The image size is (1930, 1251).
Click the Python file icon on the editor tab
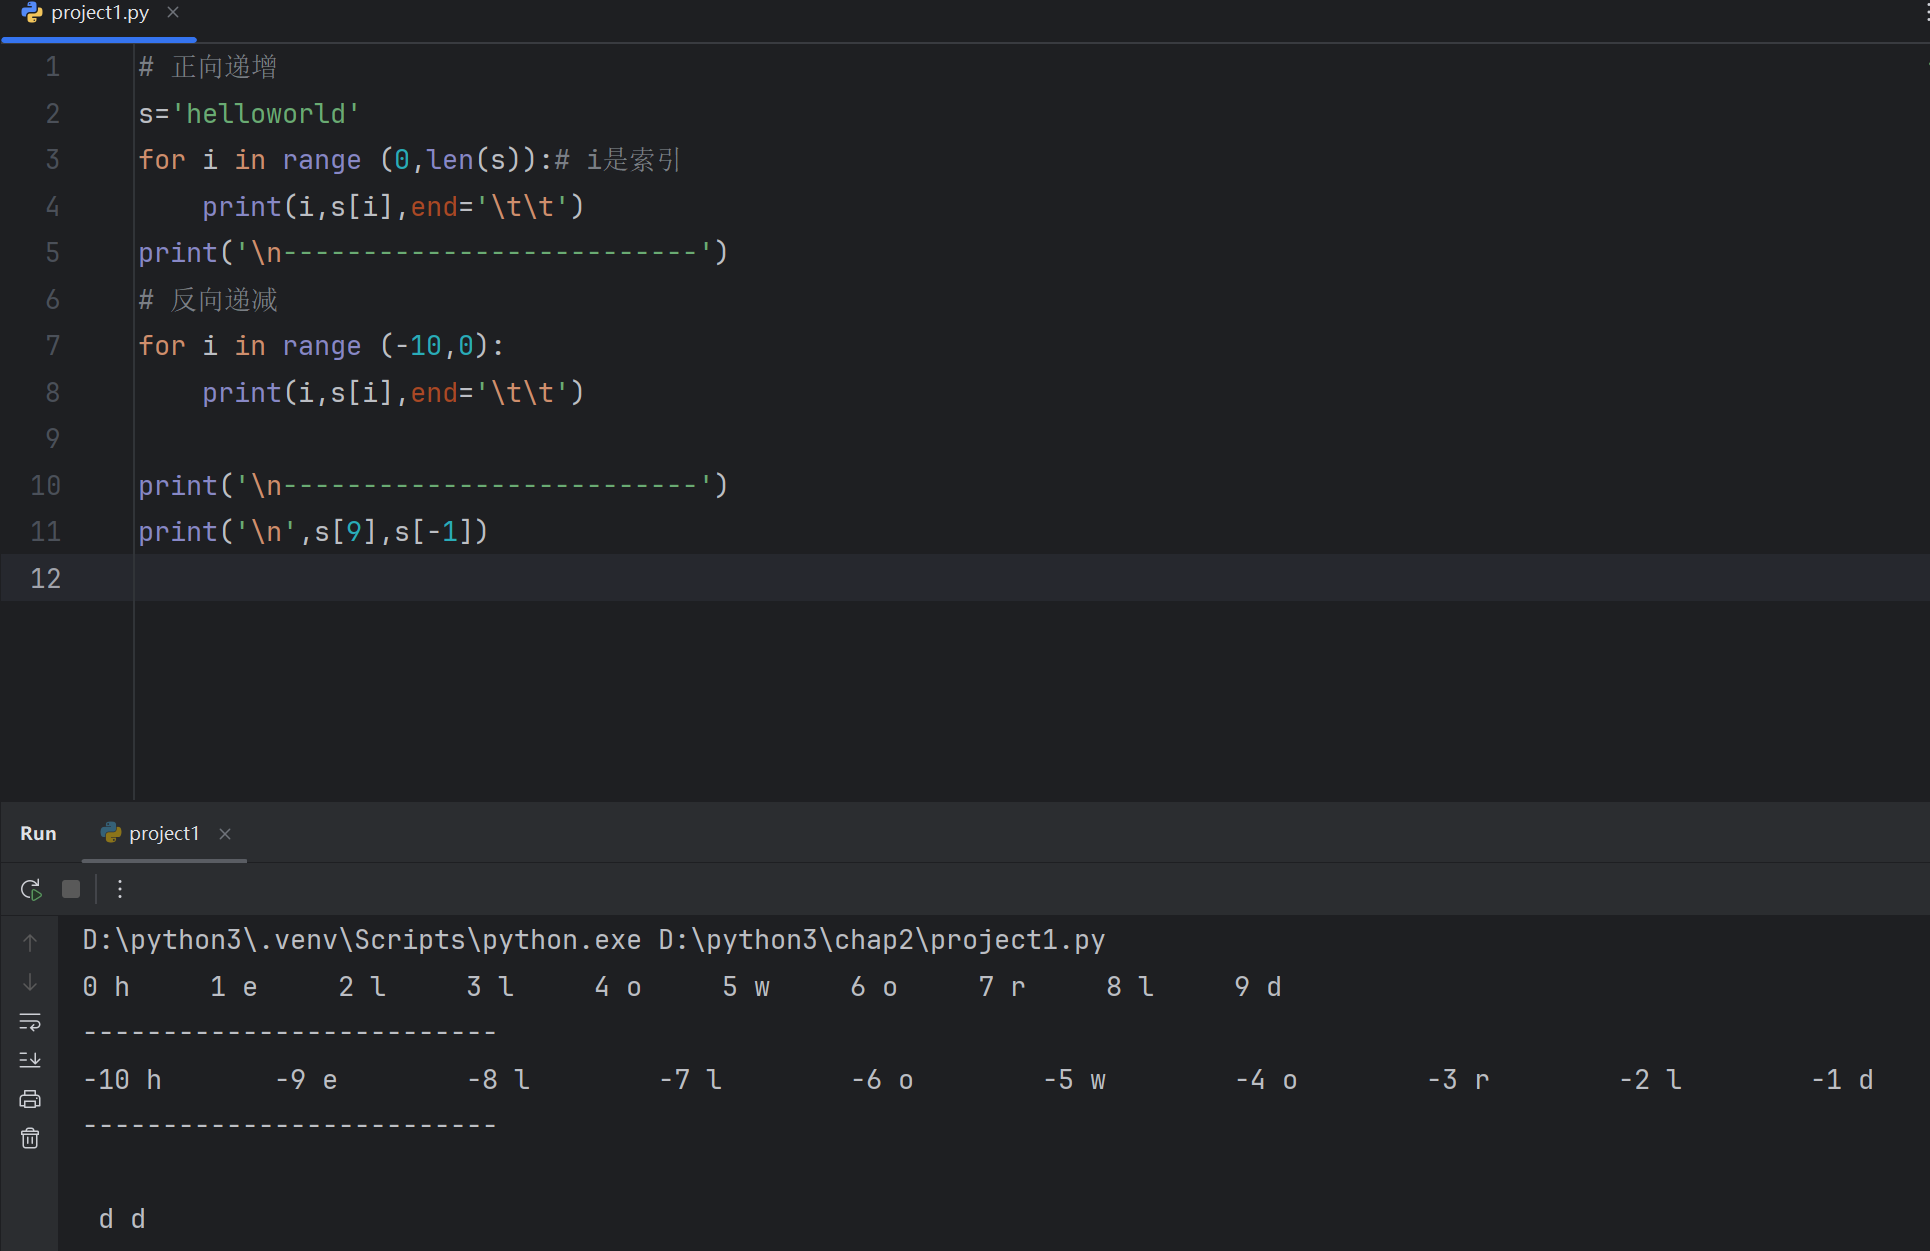tap(32, 13)
